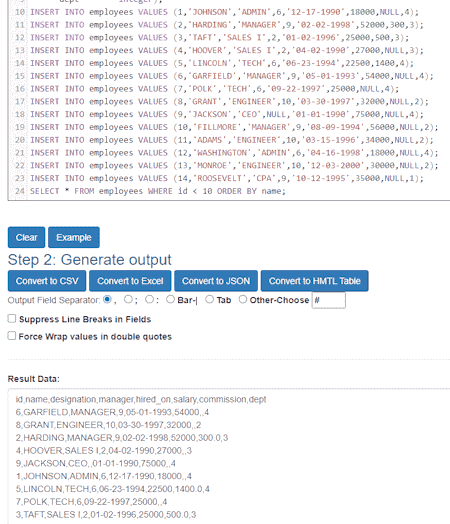The image size is (450, 524).
Task: Check Force Wrap values in double quotes
Action: (x=12, y=336)
